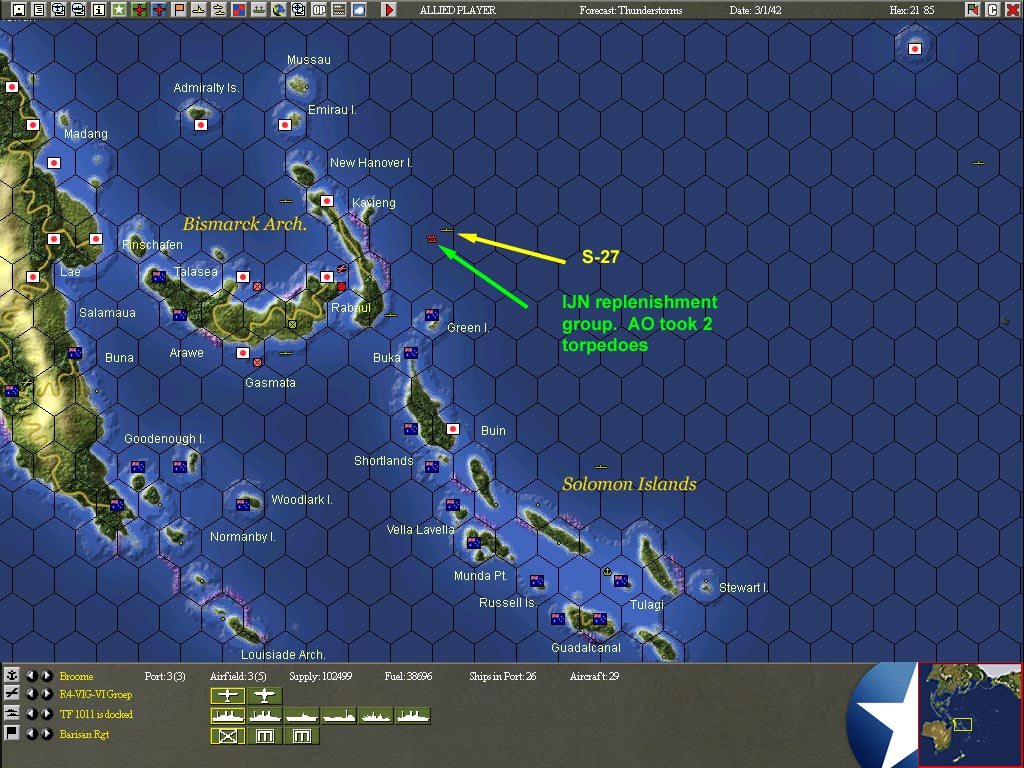Click the Japanese flag base at Kavieng
The height and width of the screenshot is (768, 1024).
[327, 201]
